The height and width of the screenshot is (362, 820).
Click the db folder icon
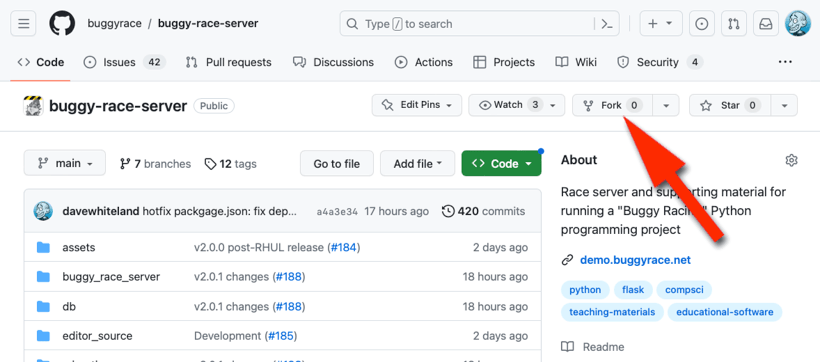43,307
